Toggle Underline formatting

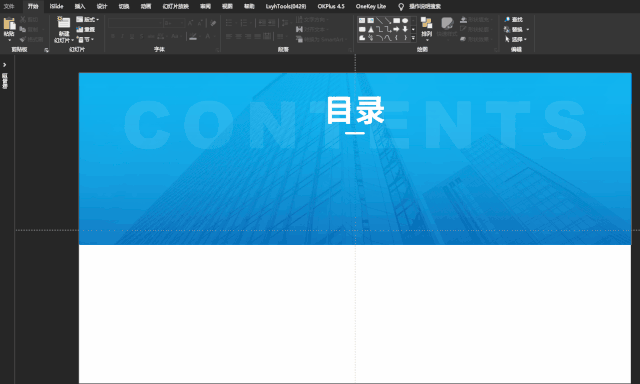pos(132,36)
